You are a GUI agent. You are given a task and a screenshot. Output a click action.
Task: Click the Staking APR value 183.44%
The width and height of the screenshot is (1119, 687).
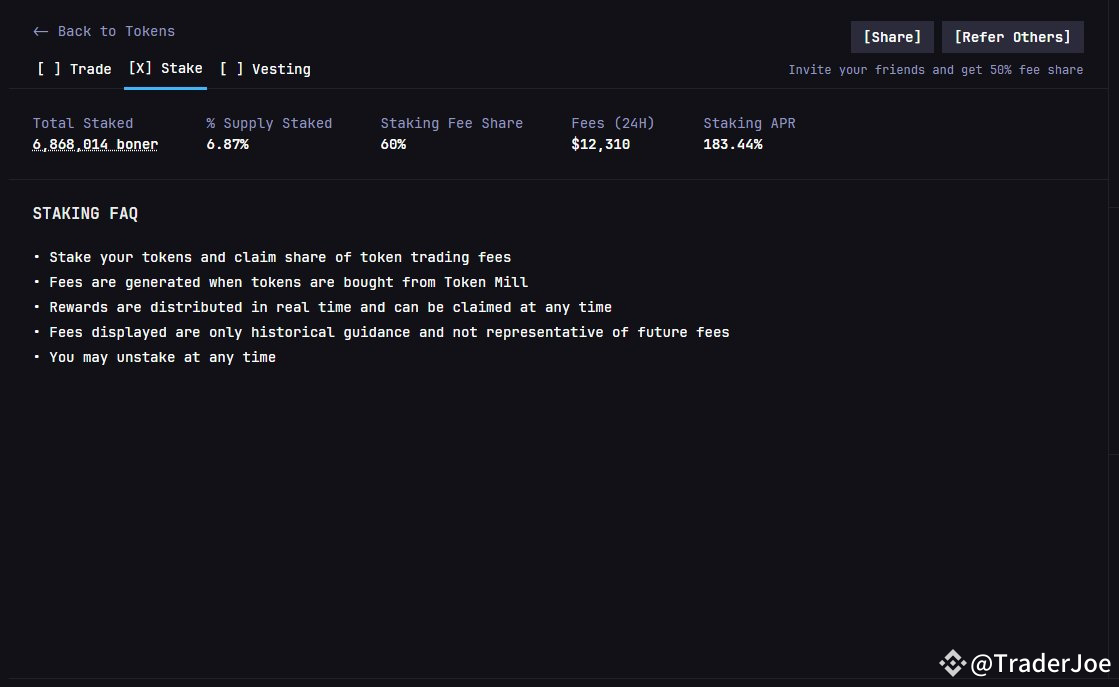click(733, 144)
